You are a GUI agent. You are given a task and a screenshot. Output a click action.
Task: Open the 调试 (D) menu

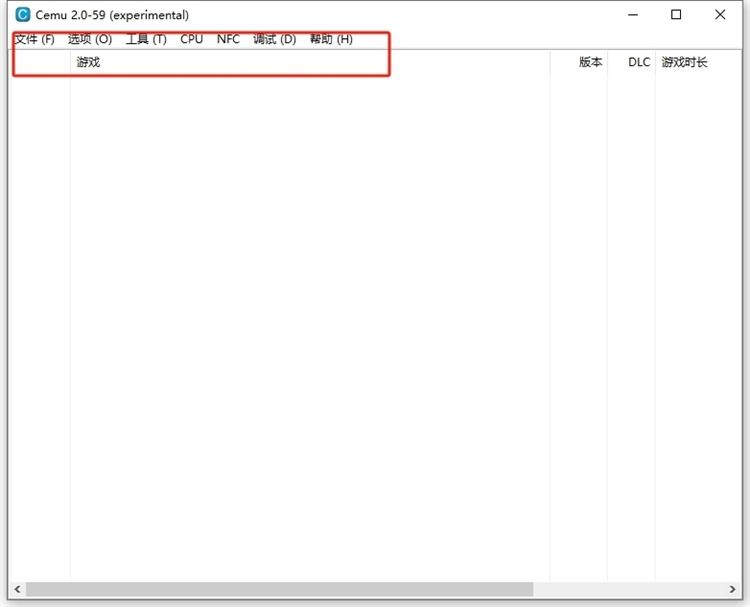point(274,39)
